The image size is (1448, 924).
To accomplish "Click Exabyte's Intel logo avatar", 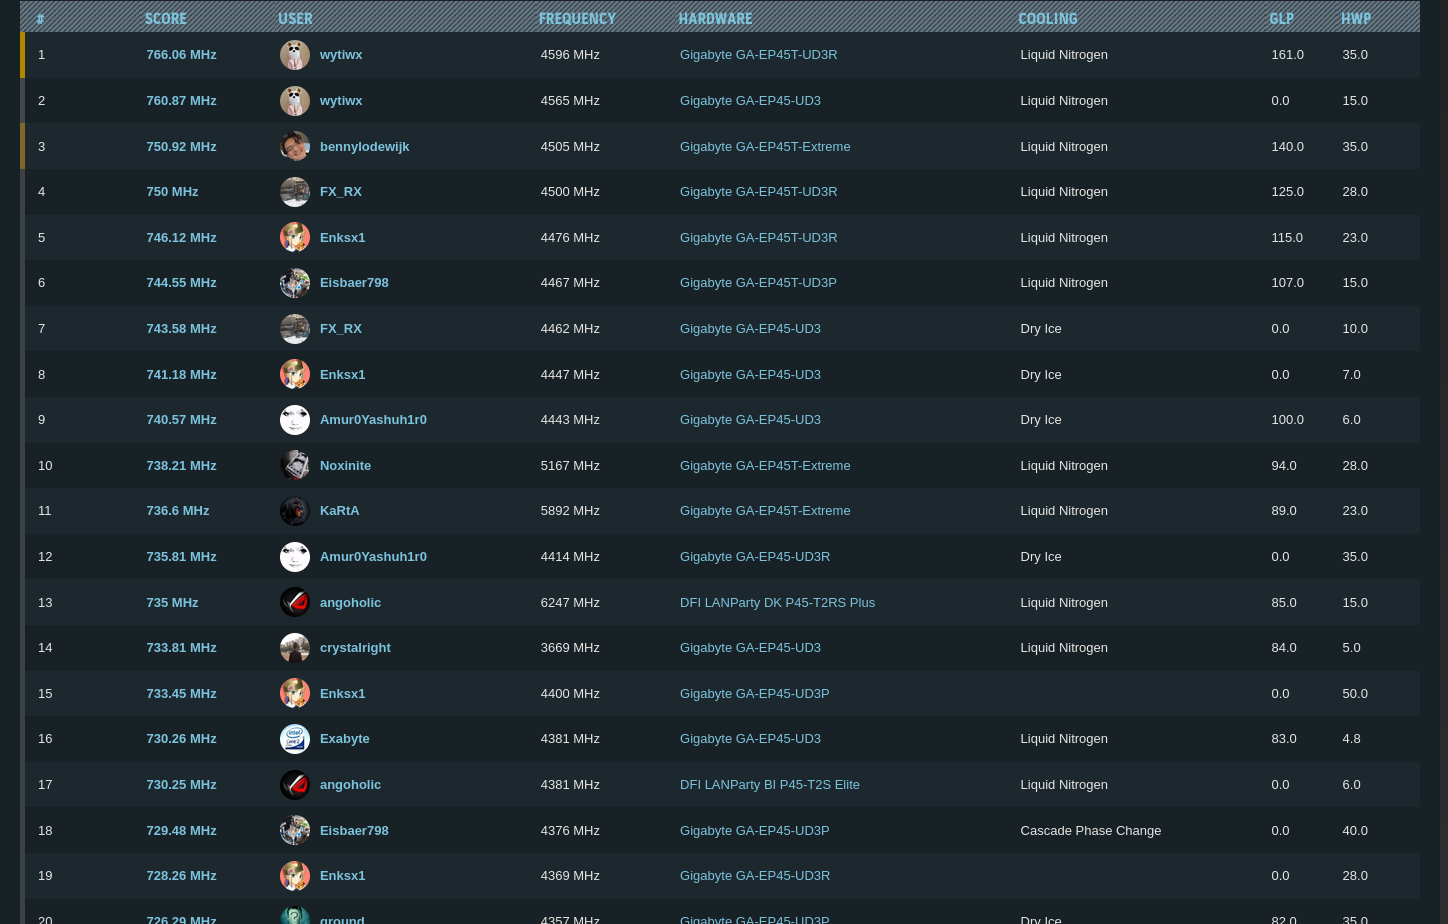I will [295, 739].
